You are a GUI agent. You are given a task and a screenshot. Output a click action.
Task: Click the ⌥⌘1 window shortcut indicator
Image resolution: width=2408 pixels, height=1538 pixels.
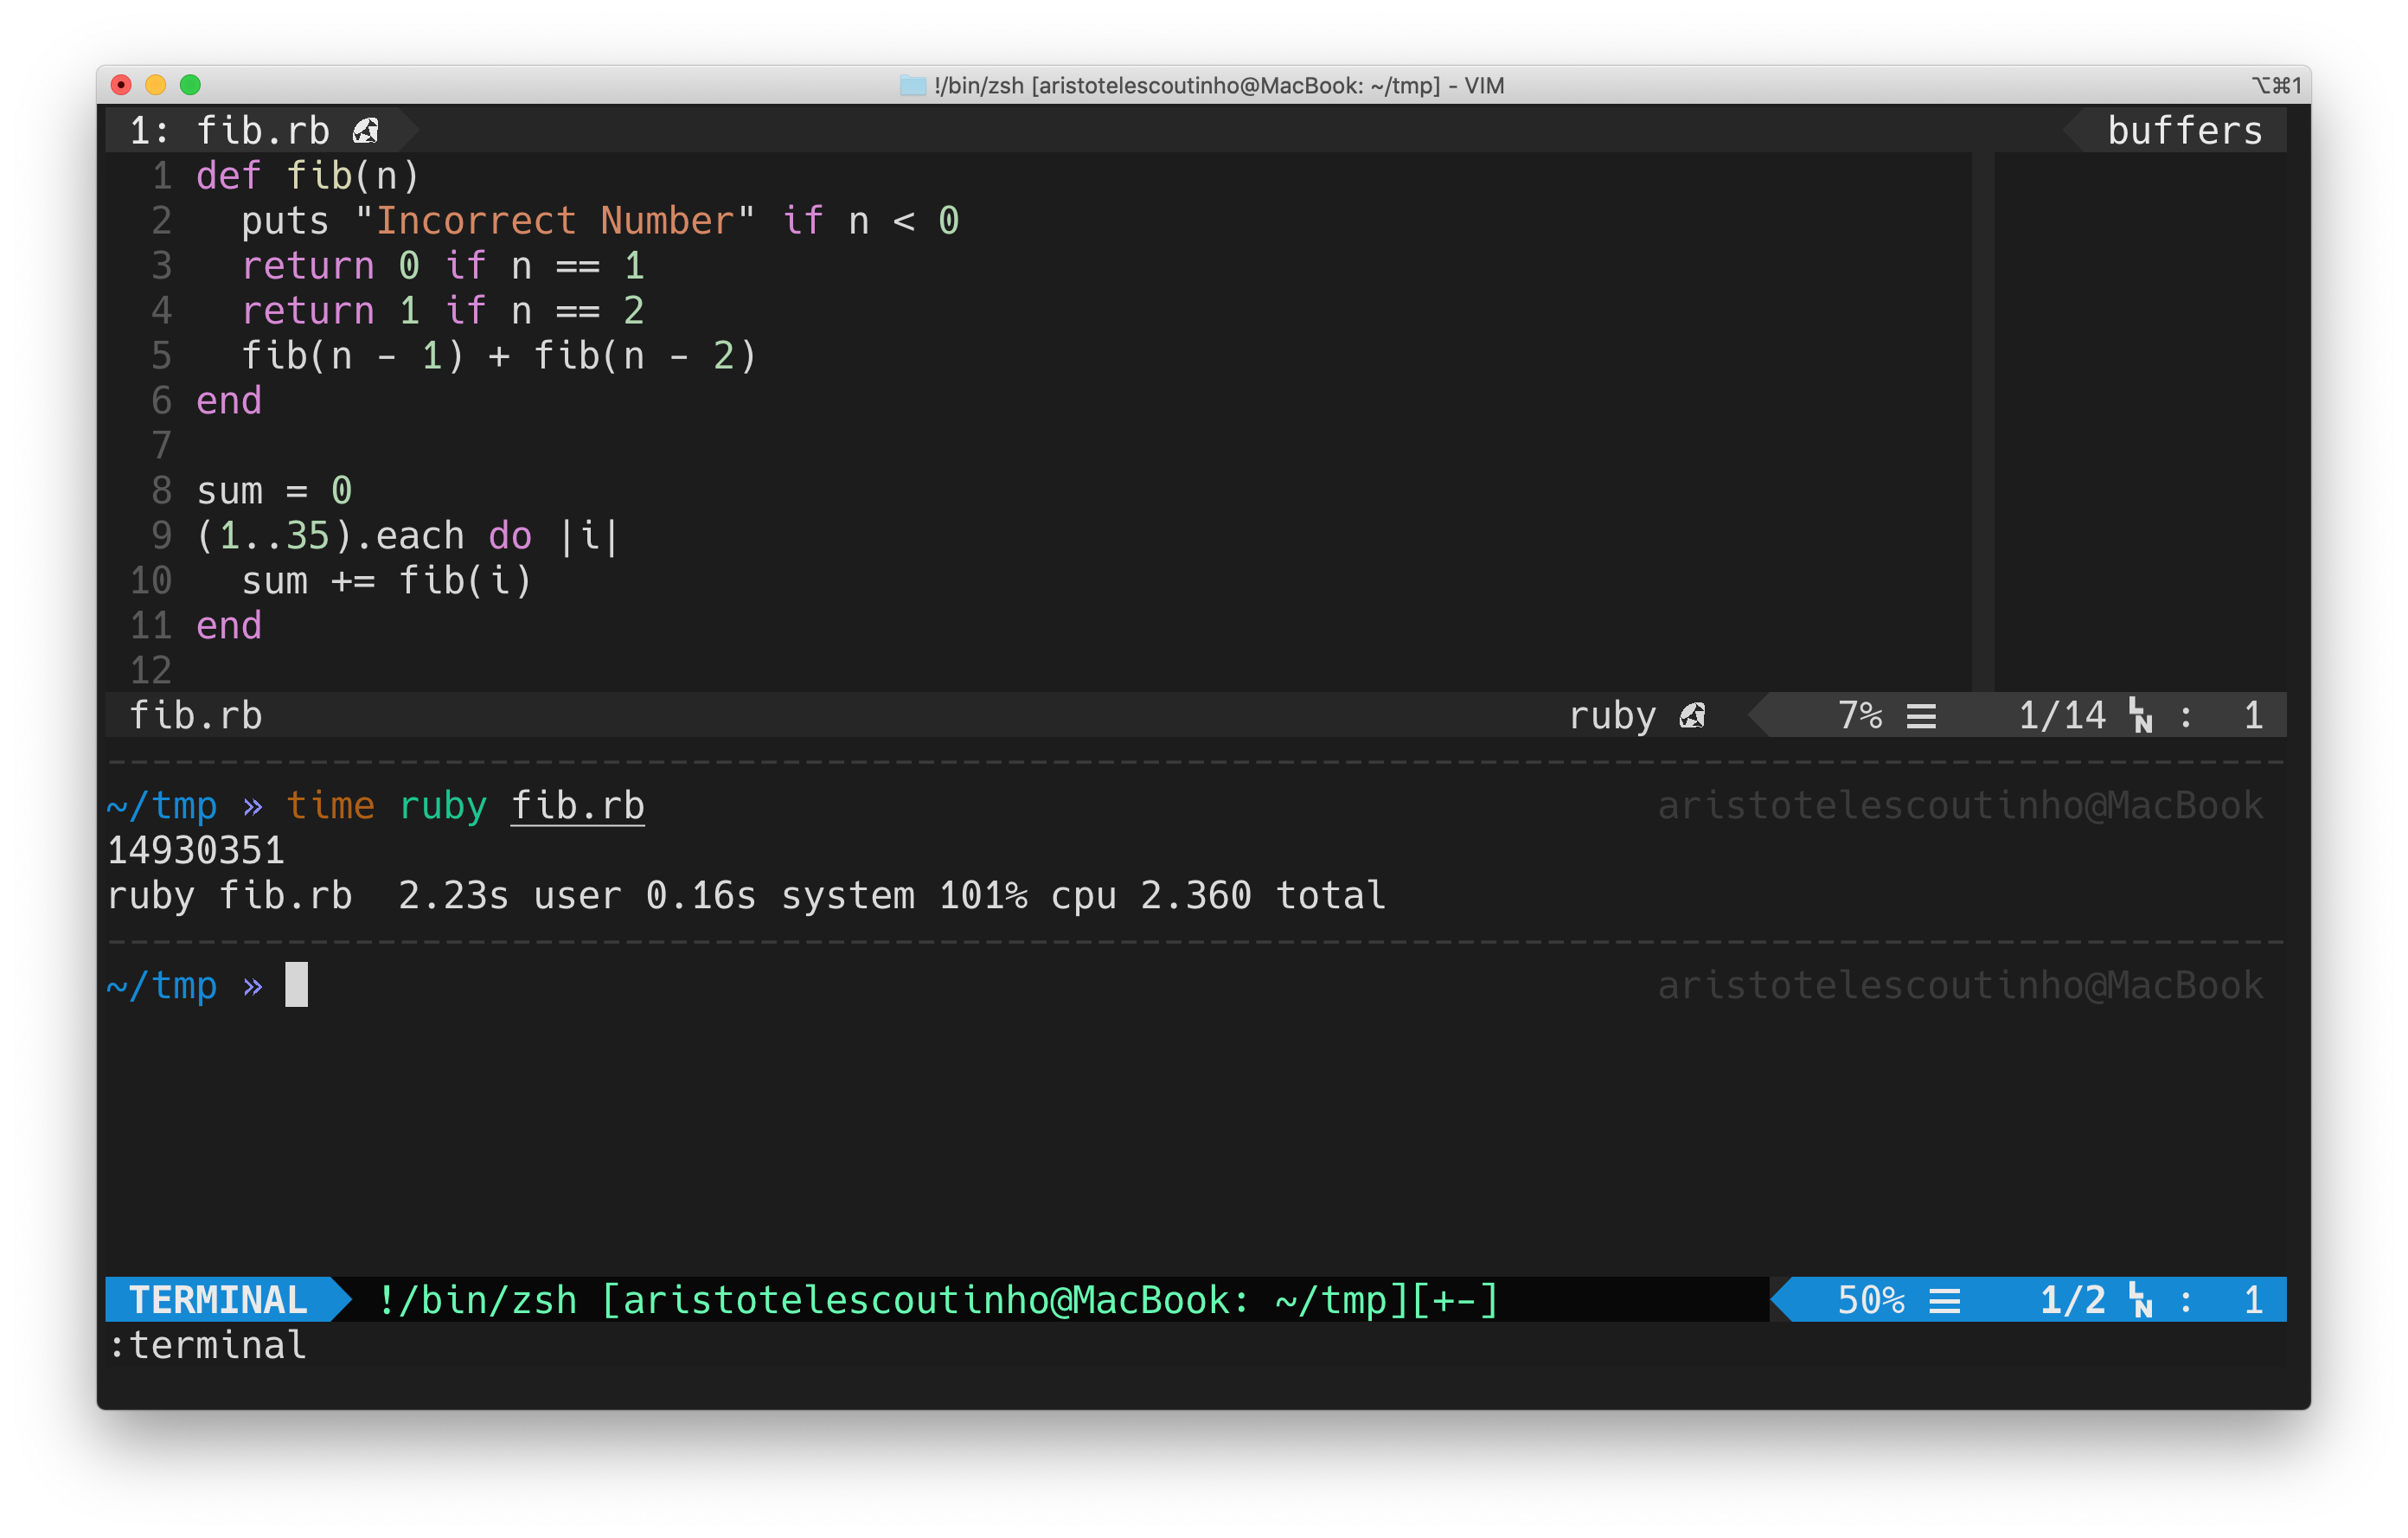click(2276, 85)
